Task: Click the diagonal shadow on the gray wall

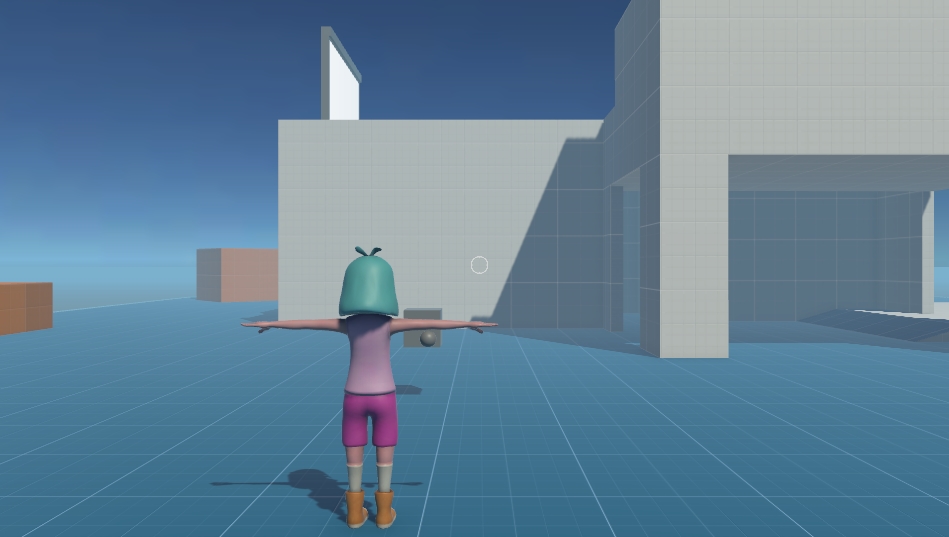Action: [x=560, y=250]
